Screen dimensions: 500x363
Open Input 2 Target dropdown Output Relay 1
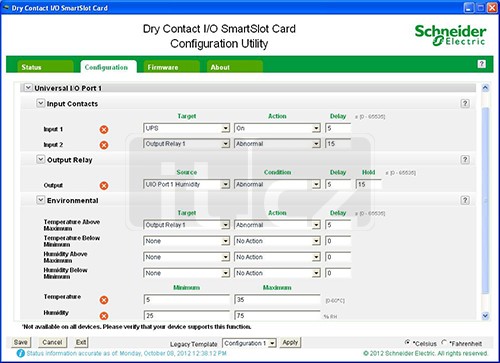point(187,144)
